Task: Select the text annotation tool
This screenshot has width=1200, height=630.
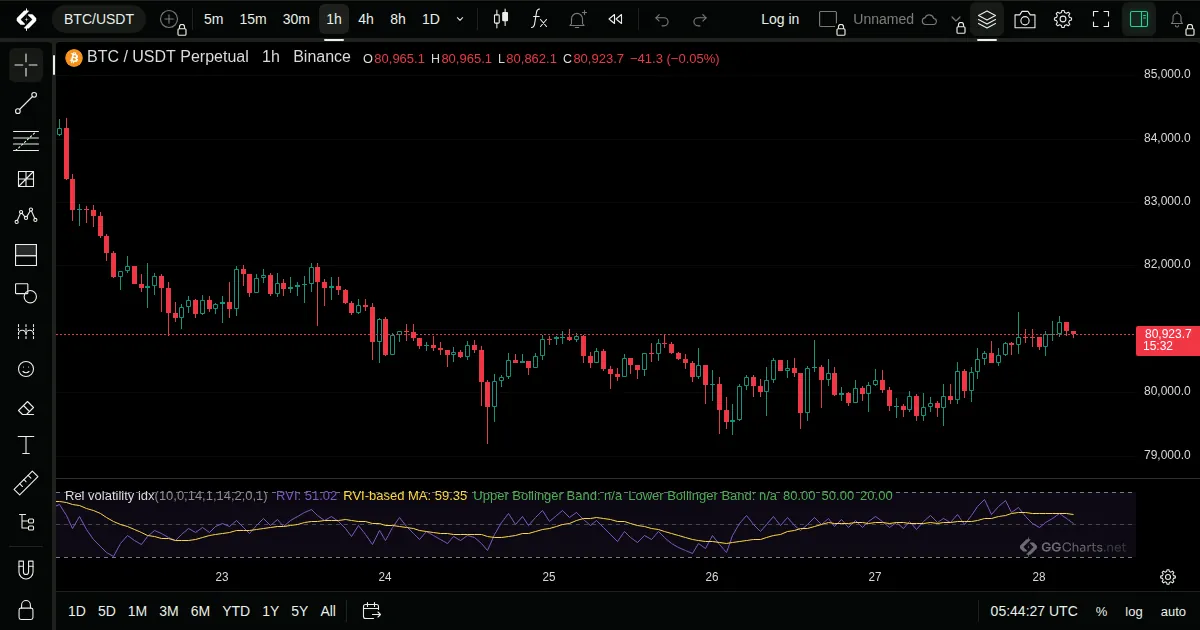Action: point(26,445)
